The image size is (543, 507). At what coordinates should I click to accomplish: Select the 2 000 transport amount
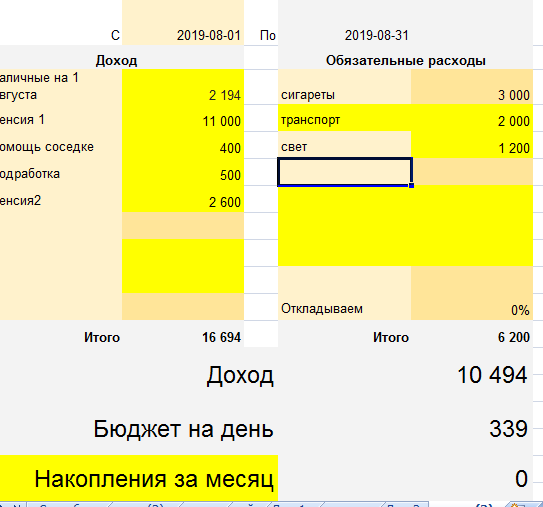(514, 122)
